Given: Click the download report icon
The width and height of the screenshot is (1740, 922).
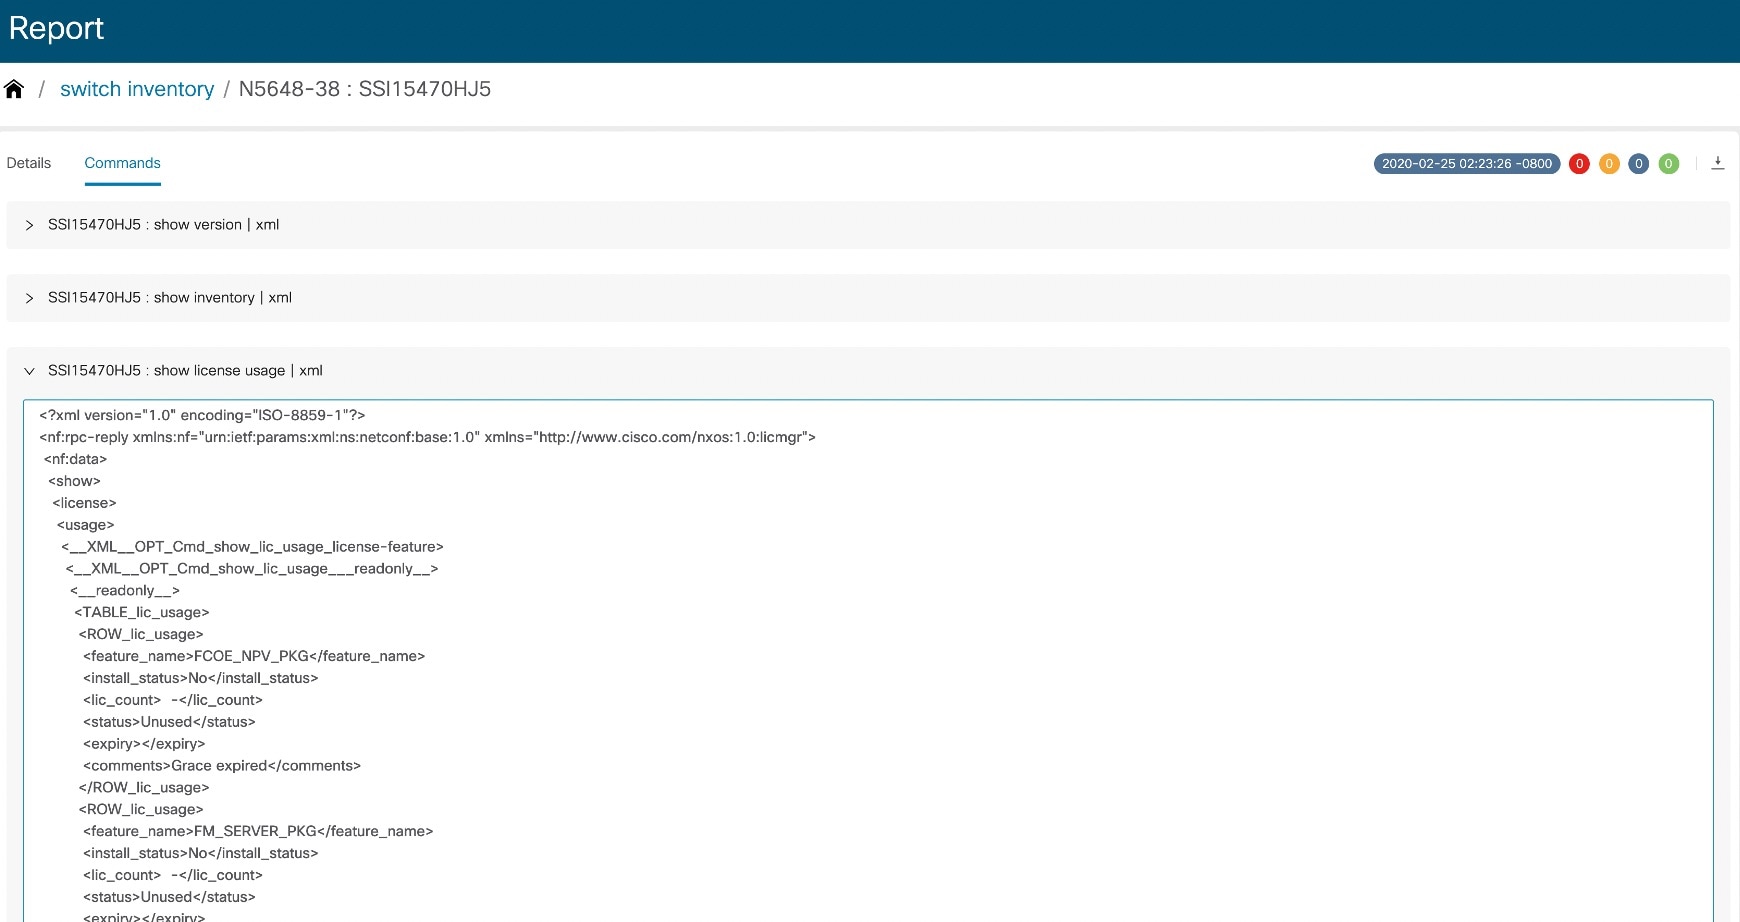Looking at the screenshot, I should [1719, 163].
